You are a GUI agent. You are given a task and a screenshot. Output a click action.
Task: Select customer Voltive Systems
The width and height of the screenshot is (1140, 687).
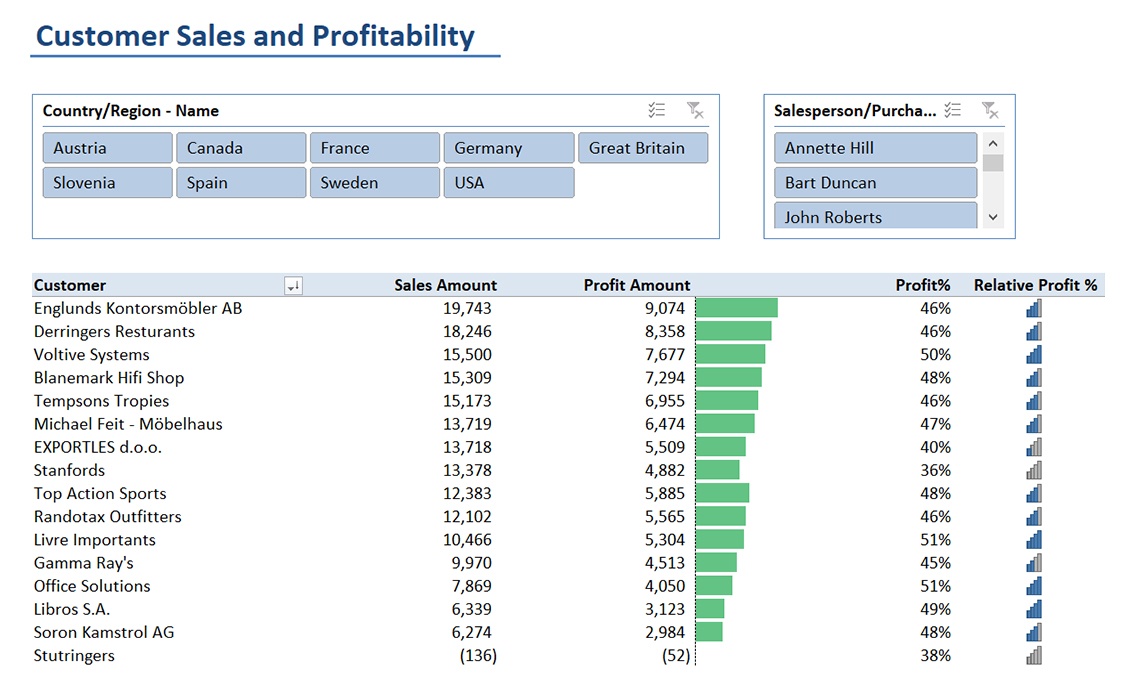pyautogui.click(x=92, y=355)
